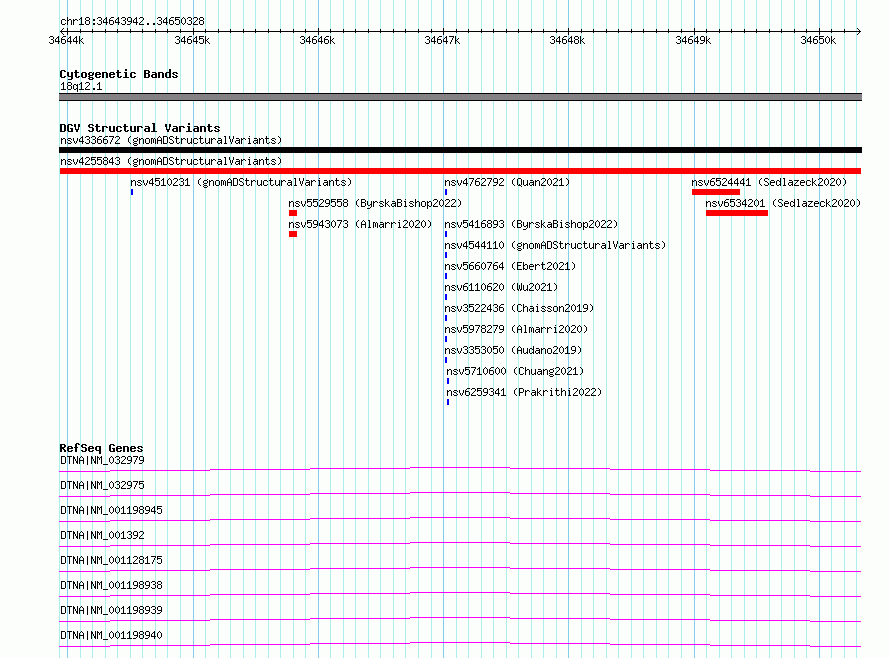Viewport: 890px width, 658px height.
Task: Click the chr18:34643942..34650328 coordinates label
Action: 132,21
